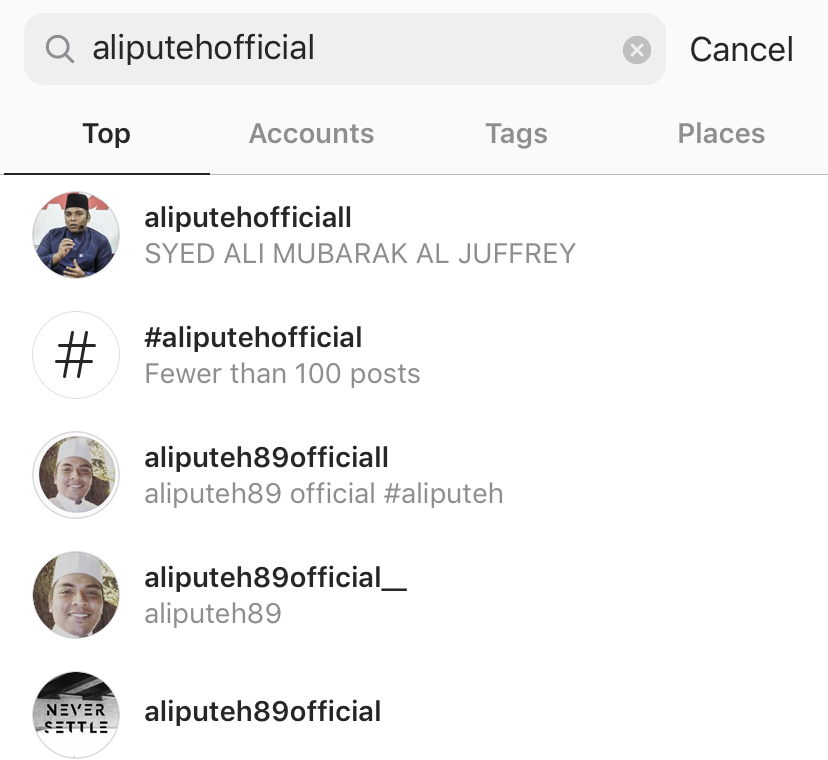Switch to the Accounts tab
This screenshot has width=828, height=760.
(311, 134)
